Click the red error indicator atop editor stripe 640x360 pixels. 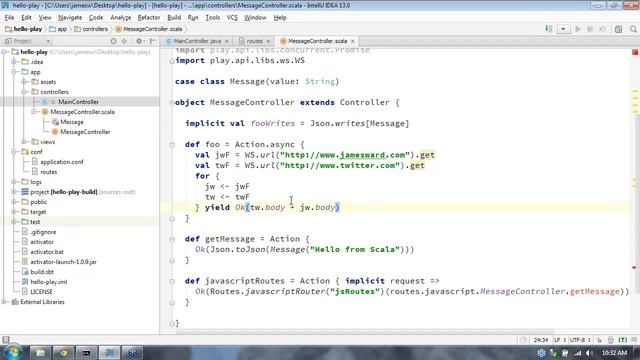point(635,52)
